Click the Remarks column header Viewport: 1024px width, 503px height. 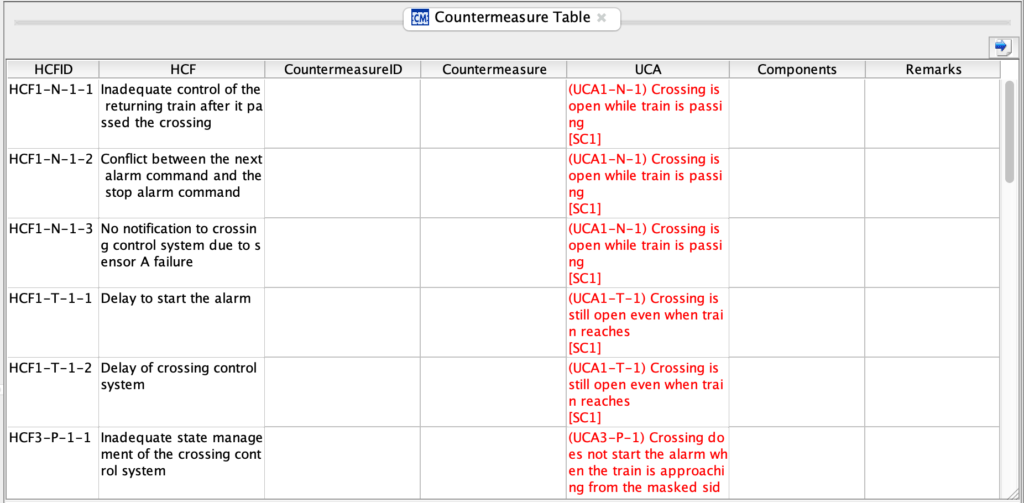[x=933, y=69]
